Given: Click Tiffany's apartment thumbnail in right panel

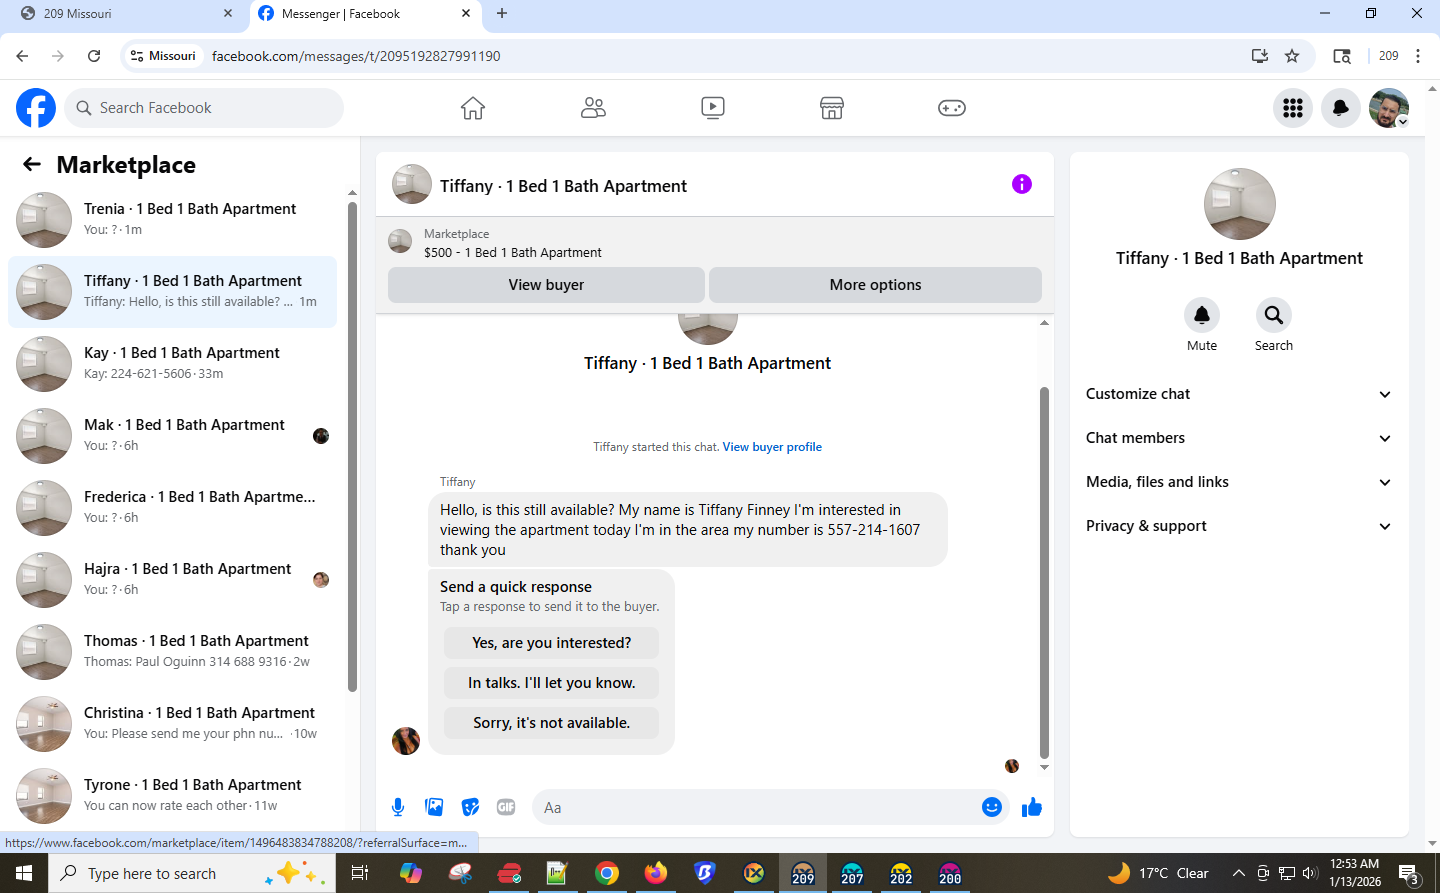Looking at the screenshot, I should click(1240, 204).
